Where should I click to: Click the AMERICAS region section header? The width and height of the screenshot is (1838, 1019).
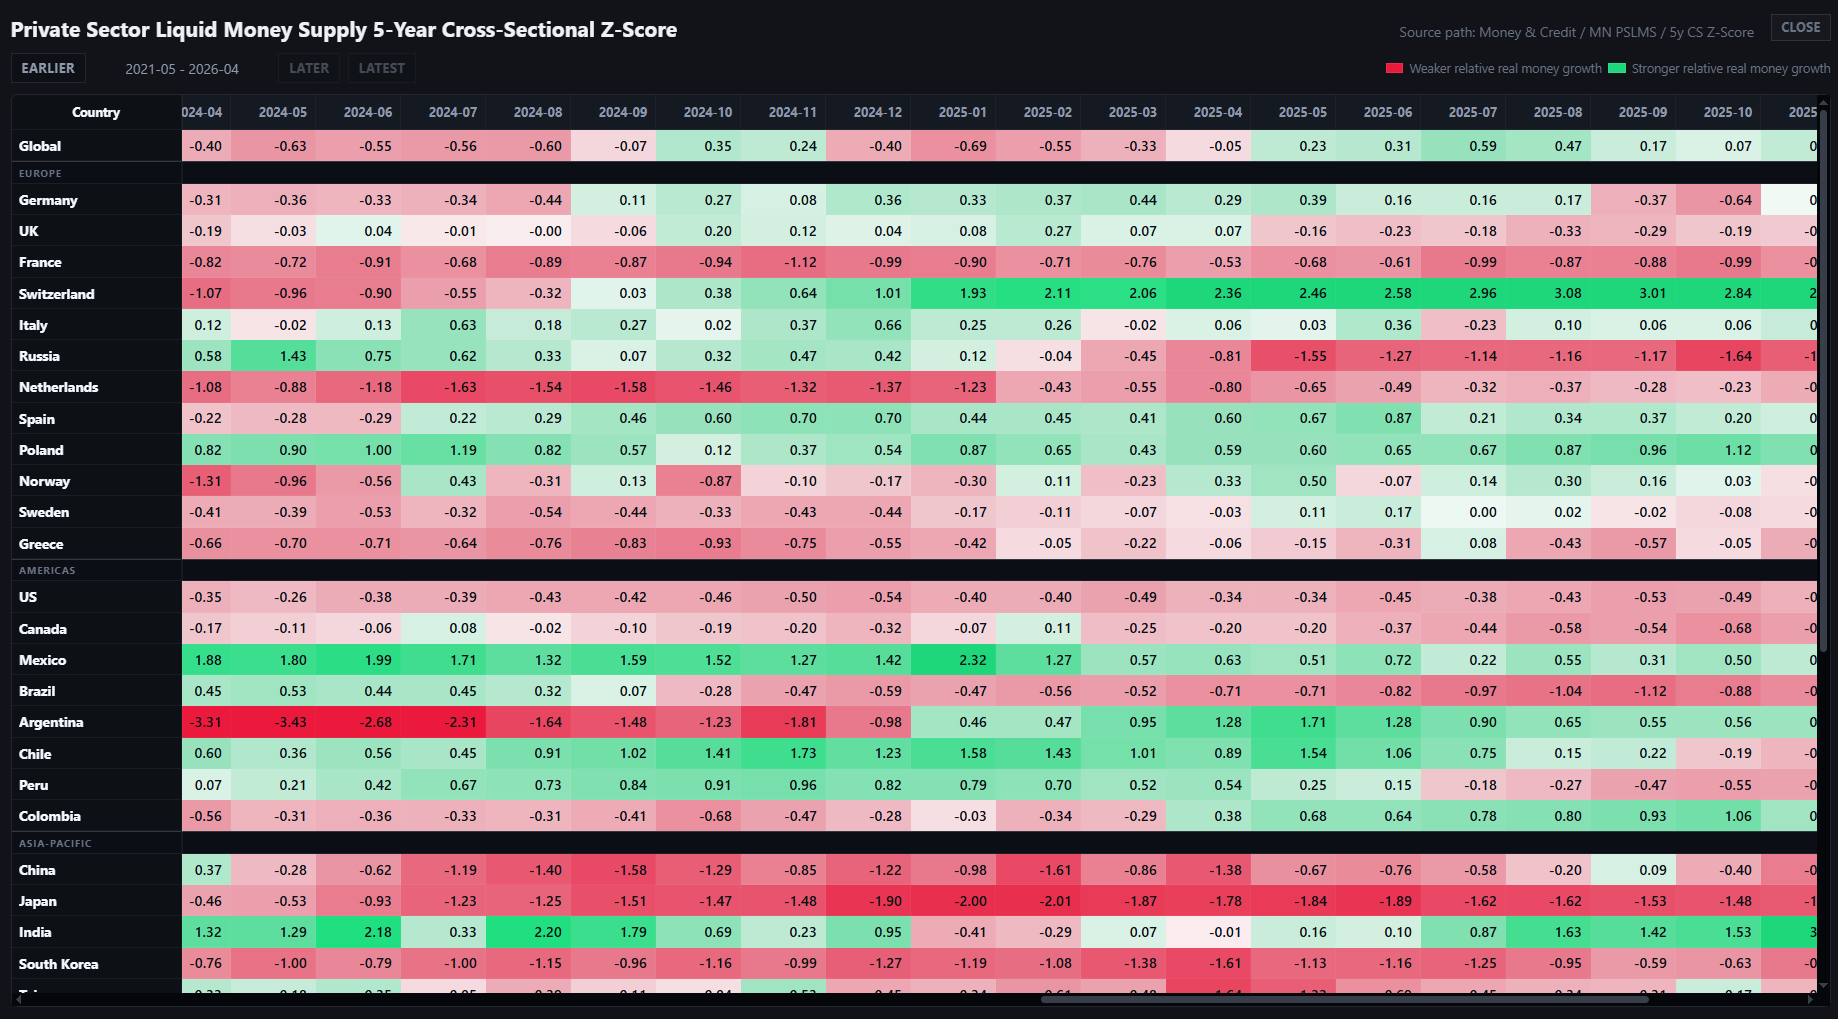pyautogui.click(x=47, y=570)
